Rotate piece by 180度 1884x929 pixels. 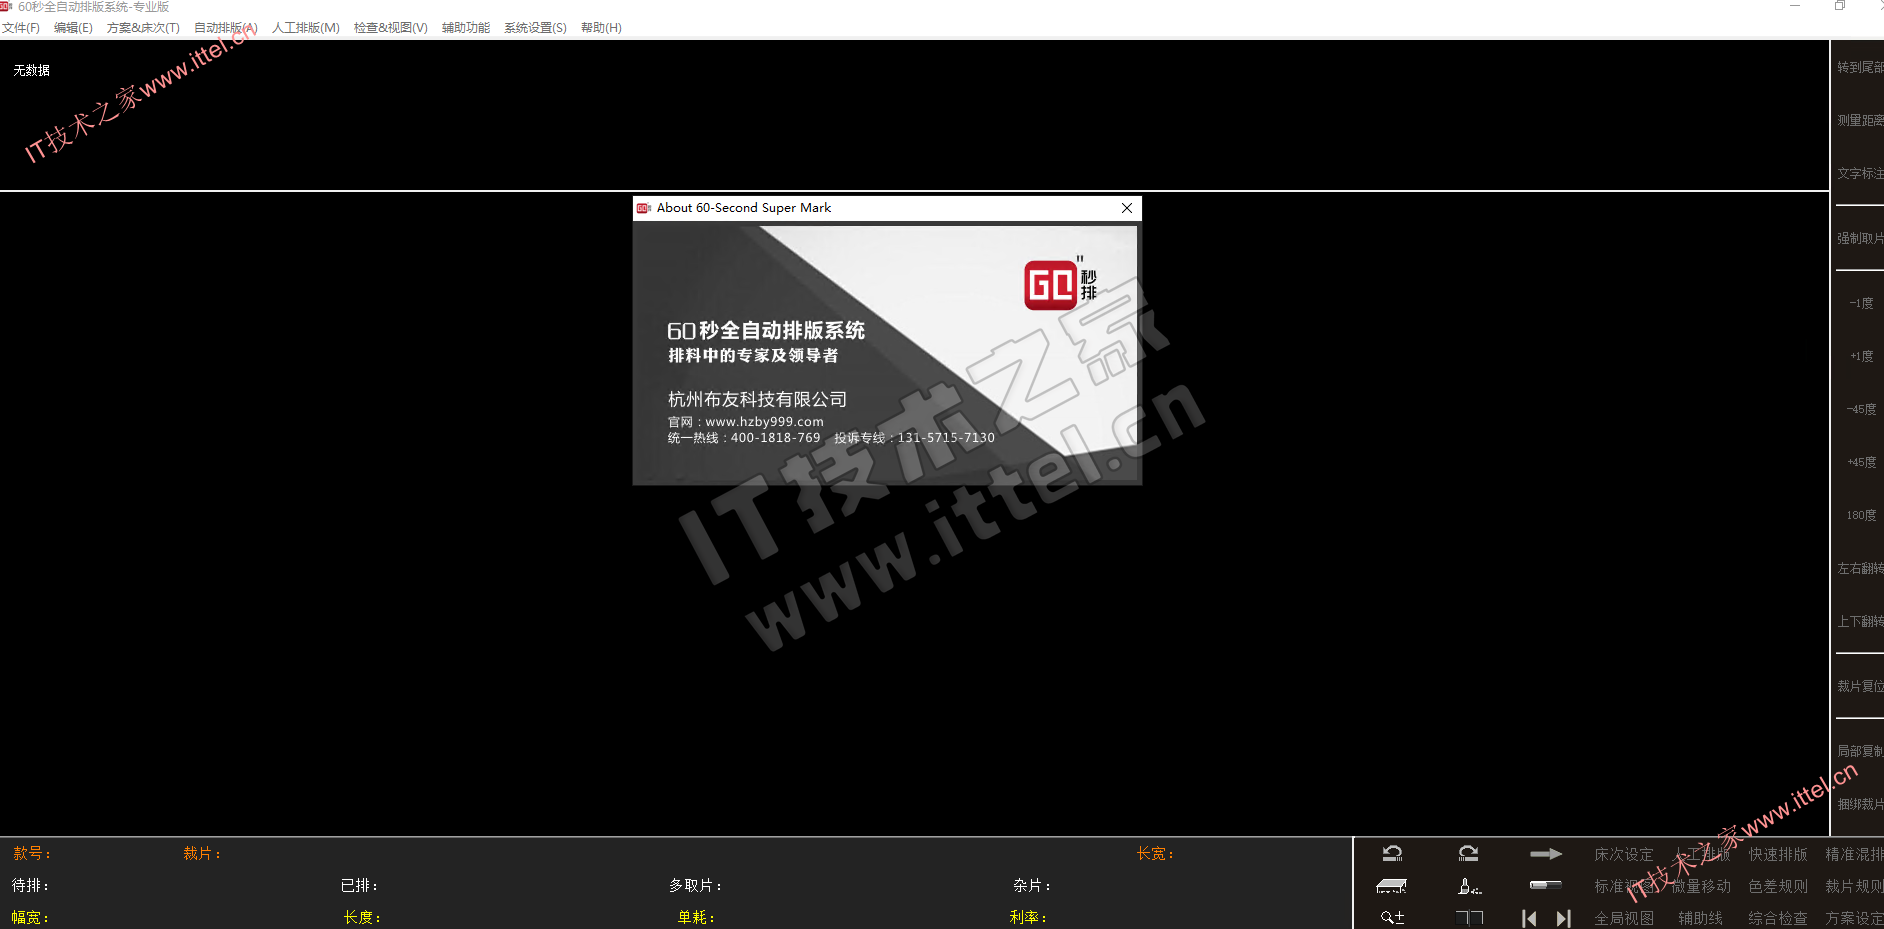pos(1861,515)
